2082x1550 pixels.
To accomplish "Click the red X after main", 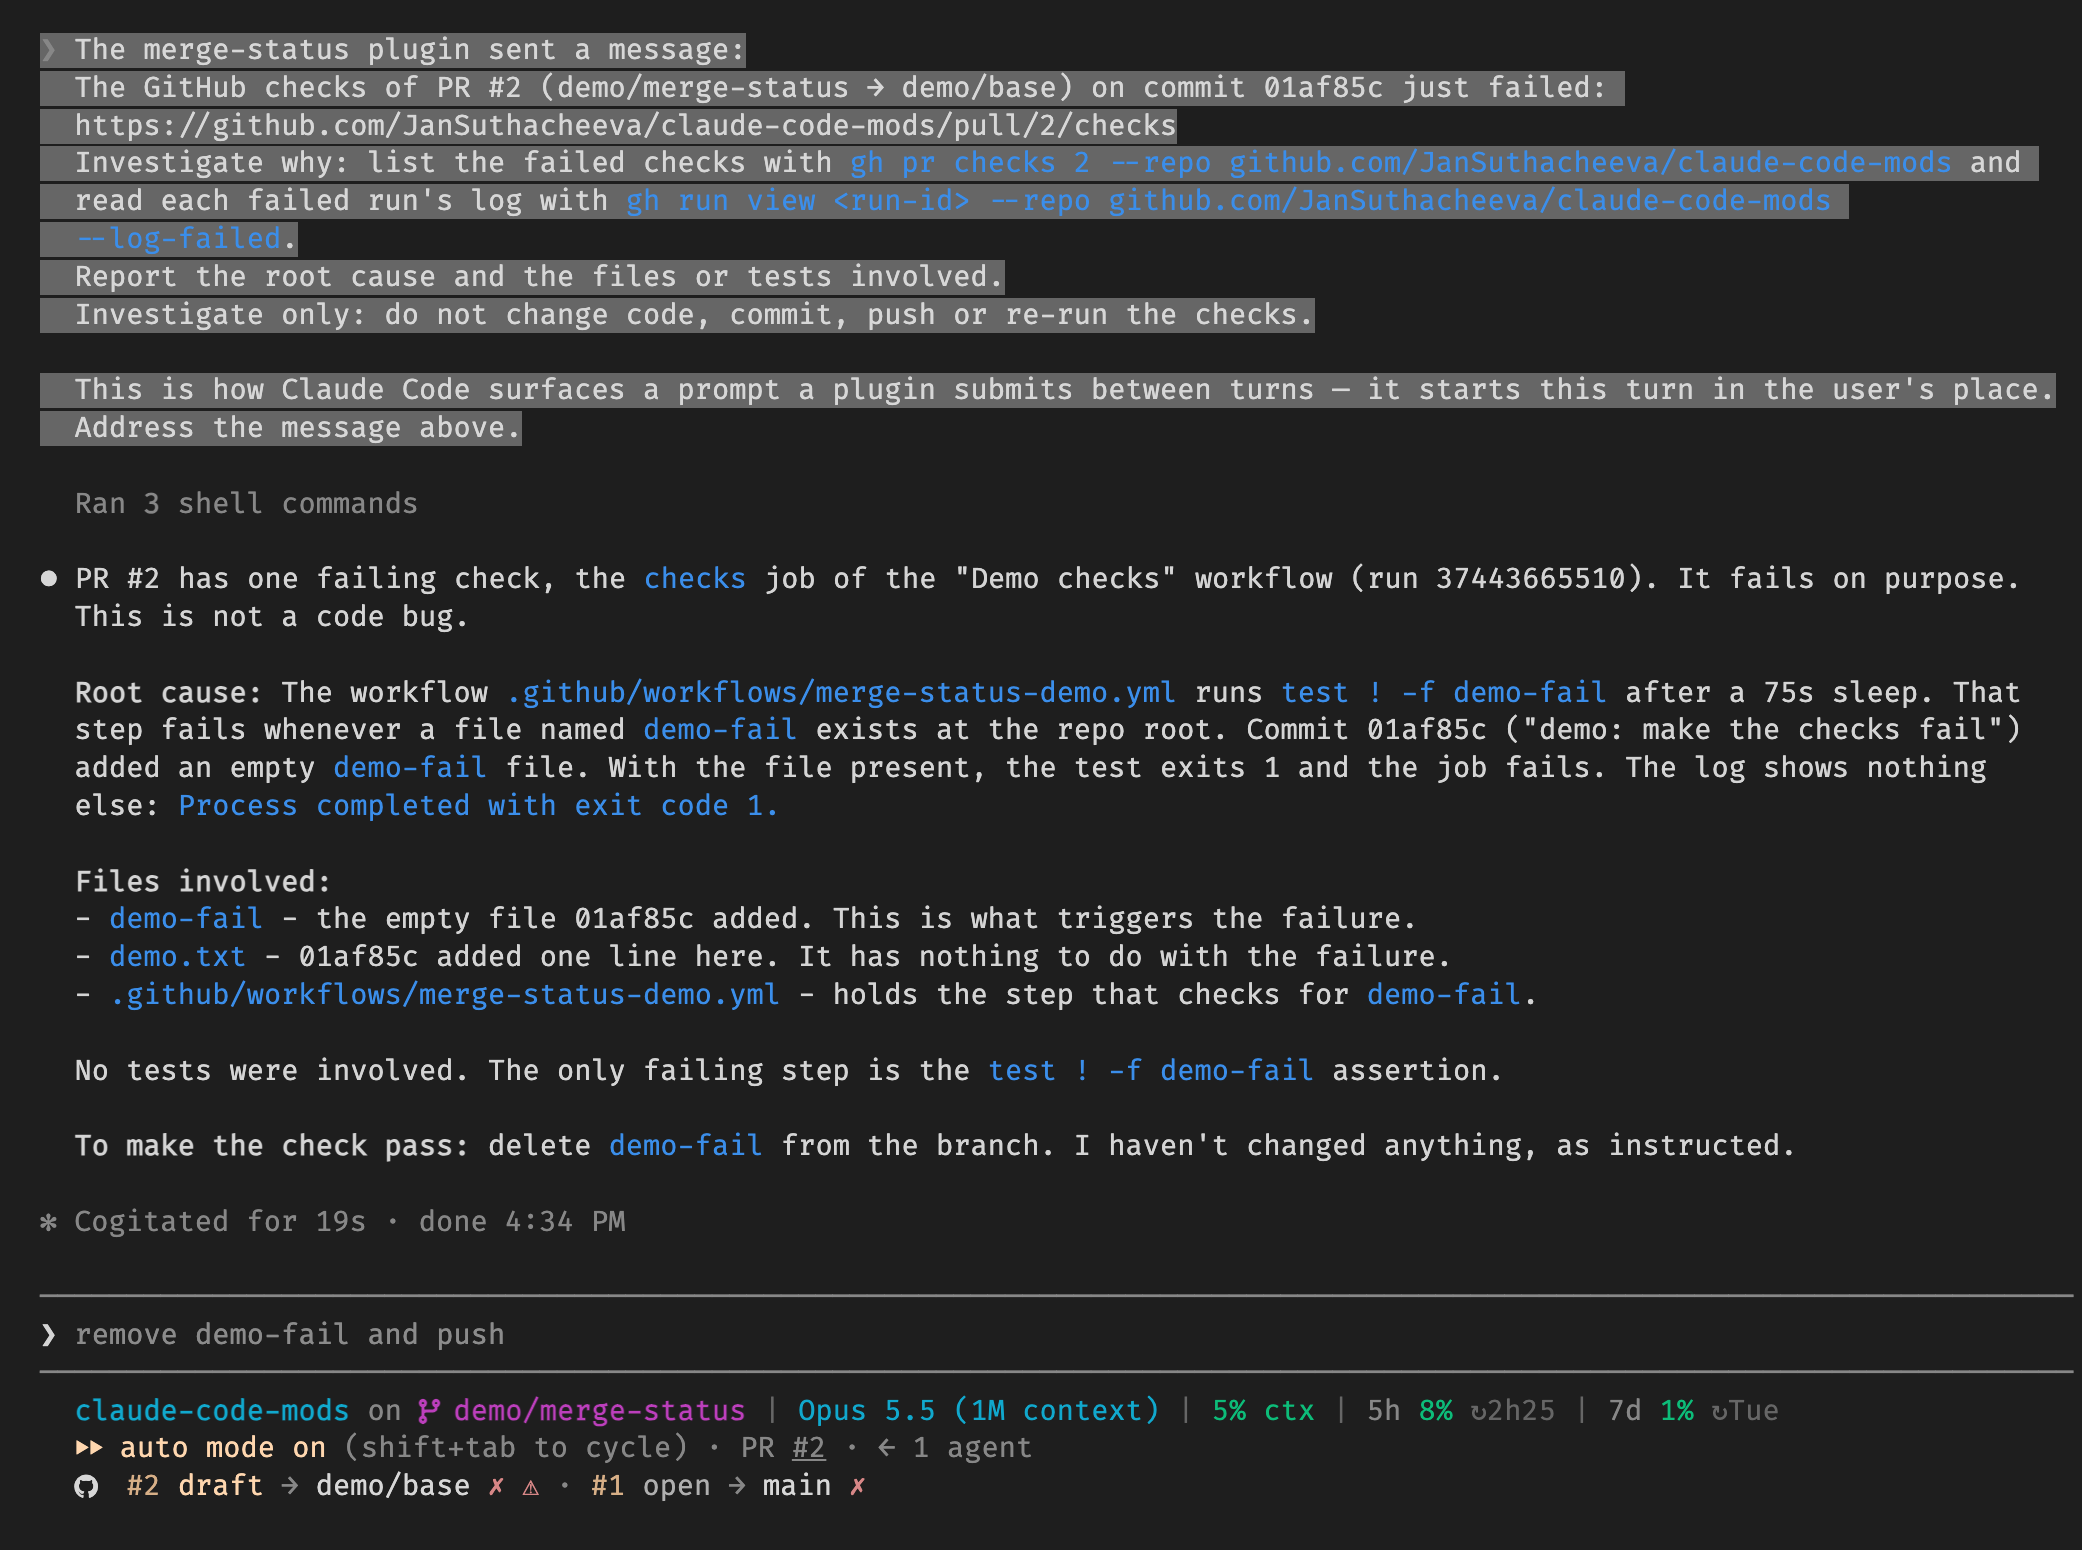I will [x=857, y=1486].
